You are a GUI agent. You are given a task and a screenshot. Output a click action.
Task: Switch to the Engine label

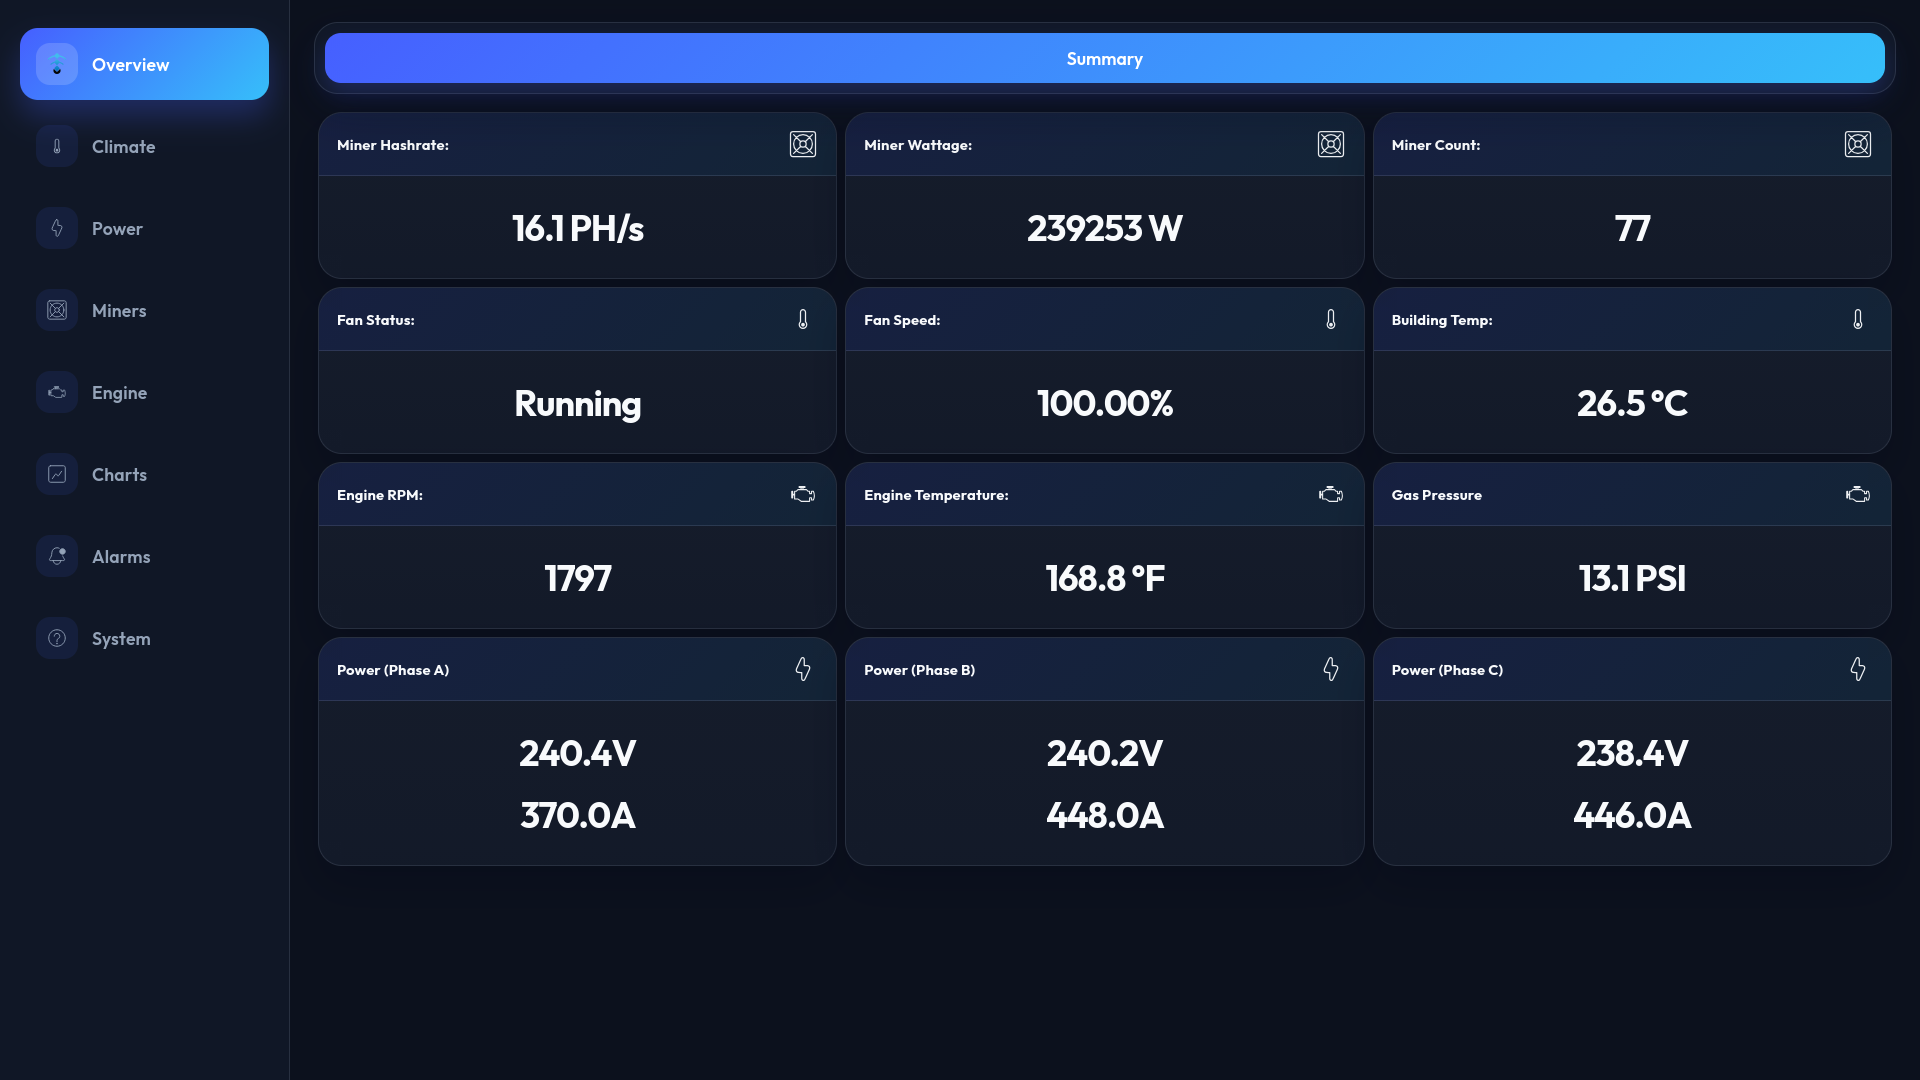119,393
